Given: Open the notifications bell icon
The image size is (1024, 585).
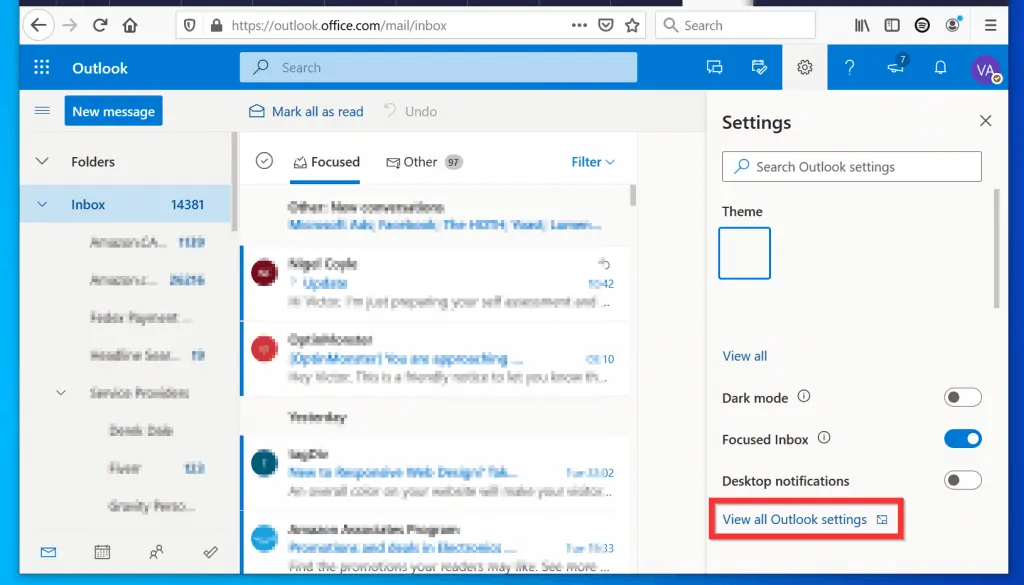Looking at the screenshot, I should [x=940, y=68].
